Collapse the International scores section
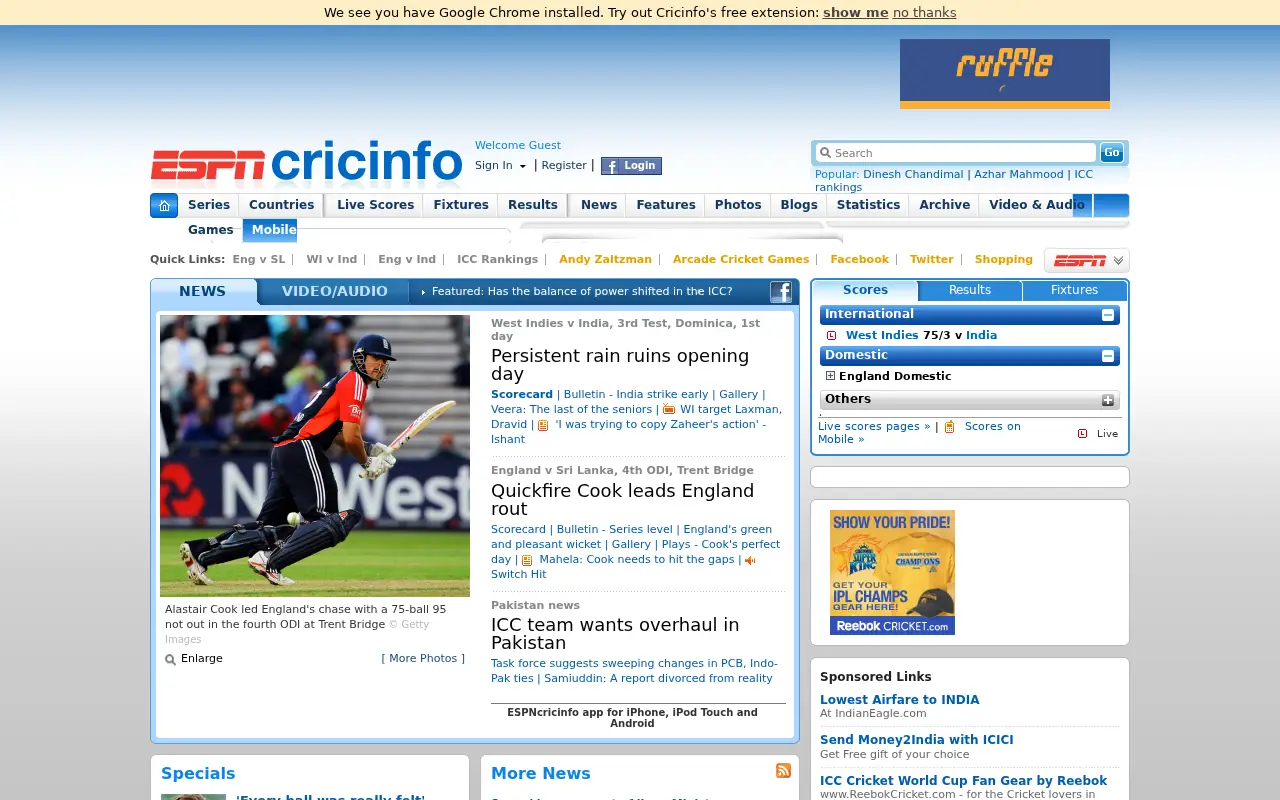 click(x=1108, y=315)
